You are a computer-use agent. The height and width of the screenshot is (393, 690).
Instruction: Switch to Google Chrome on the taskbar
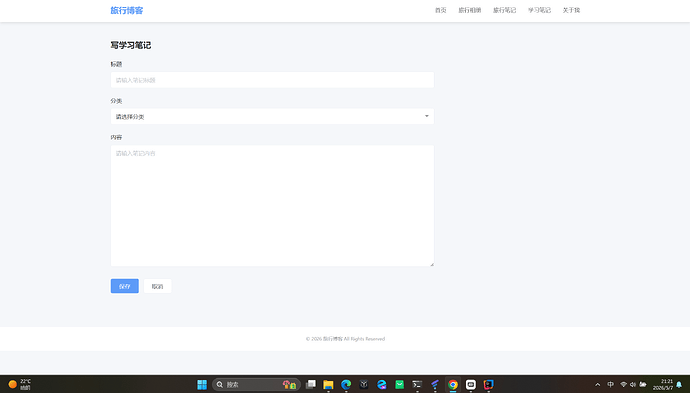[453, 384]
